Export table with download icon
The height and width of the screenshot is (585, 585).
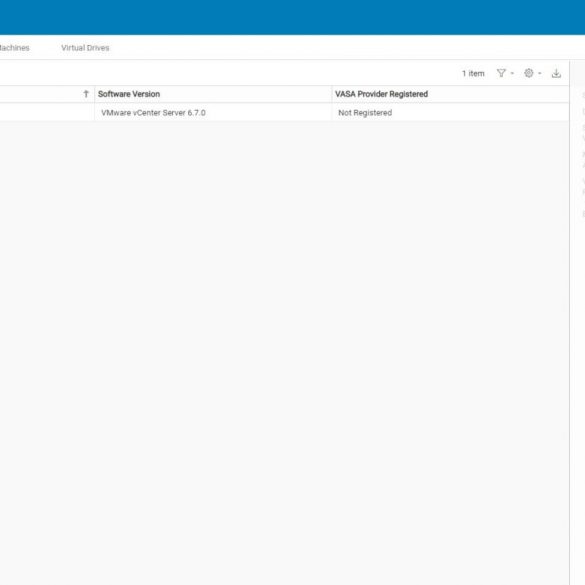pyautogui.click(x=556, y=73)
